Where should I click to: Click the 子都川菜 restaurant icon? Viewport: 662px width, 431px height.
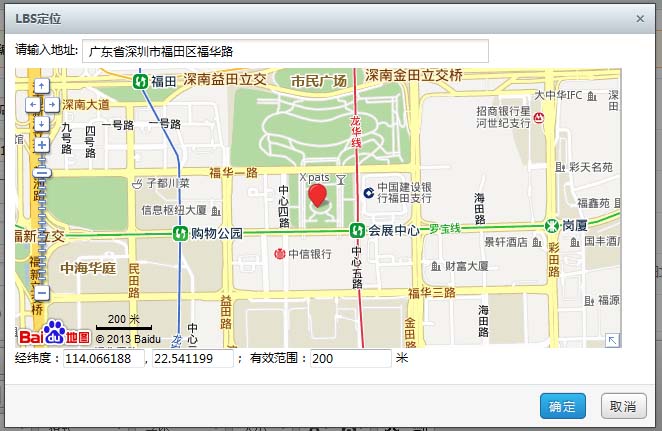138,184
